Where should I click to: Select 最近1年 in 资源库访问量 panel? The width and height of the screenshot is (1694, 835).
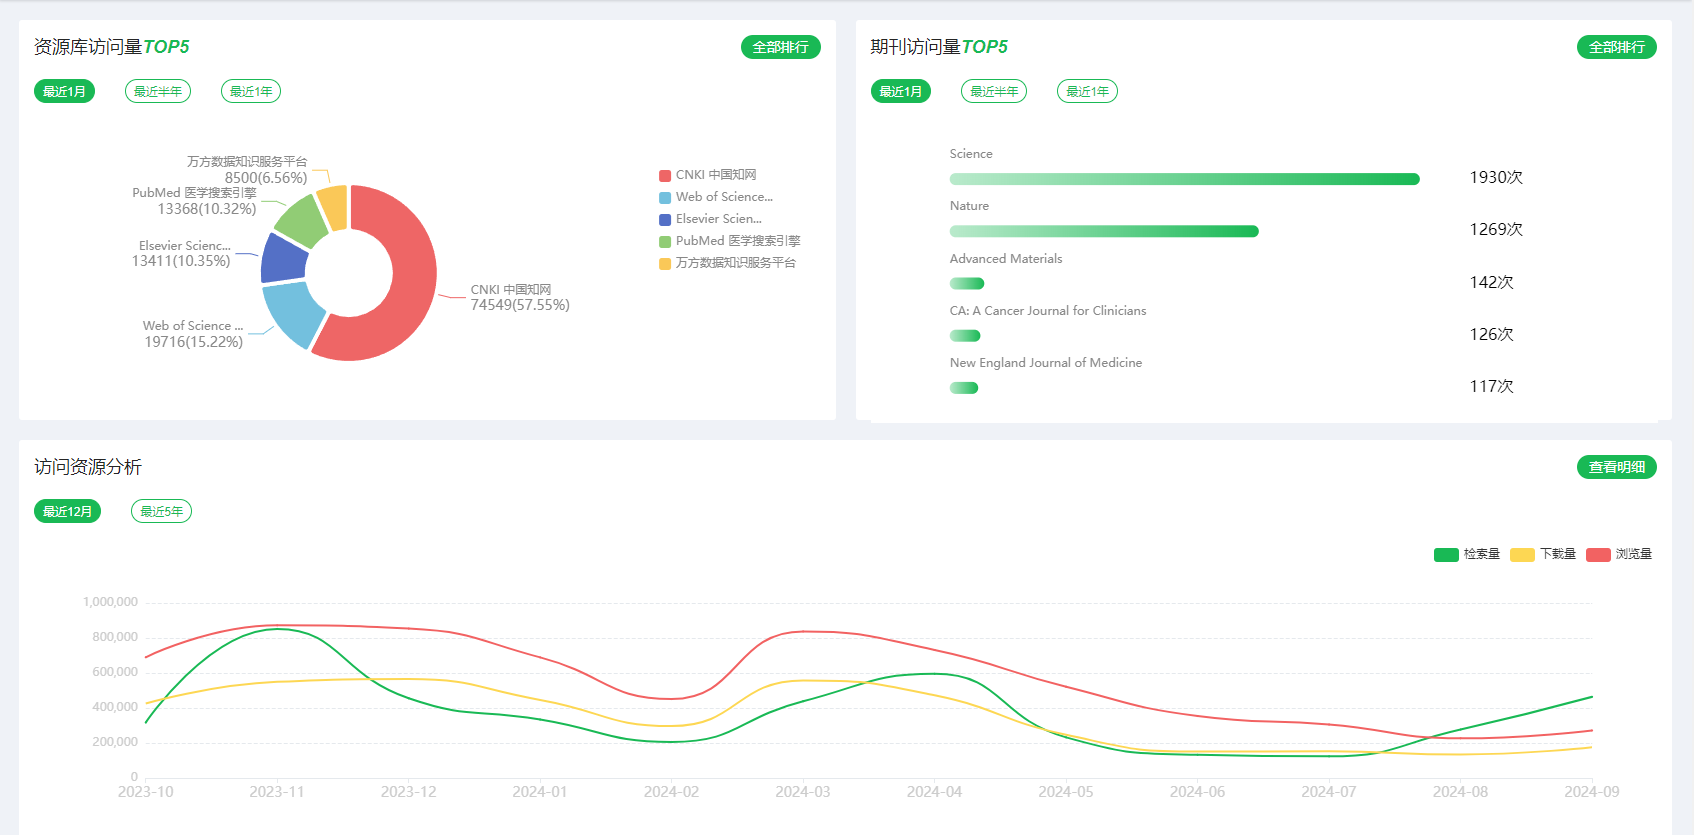[251, 91]
